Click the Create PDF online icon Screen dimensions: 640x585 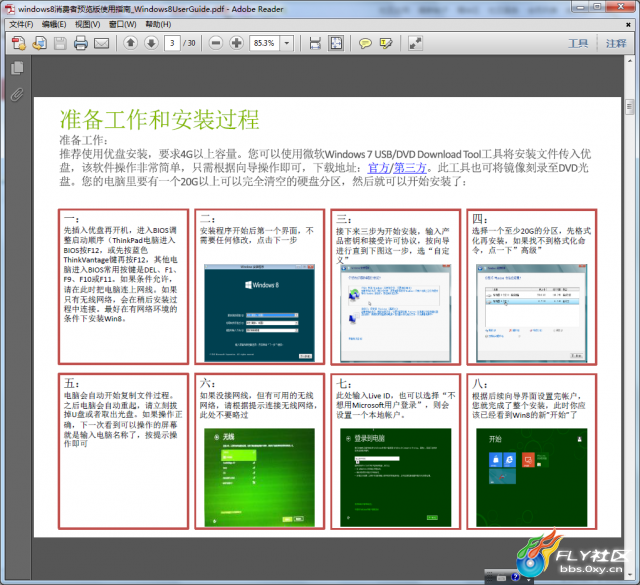(19, 43)
